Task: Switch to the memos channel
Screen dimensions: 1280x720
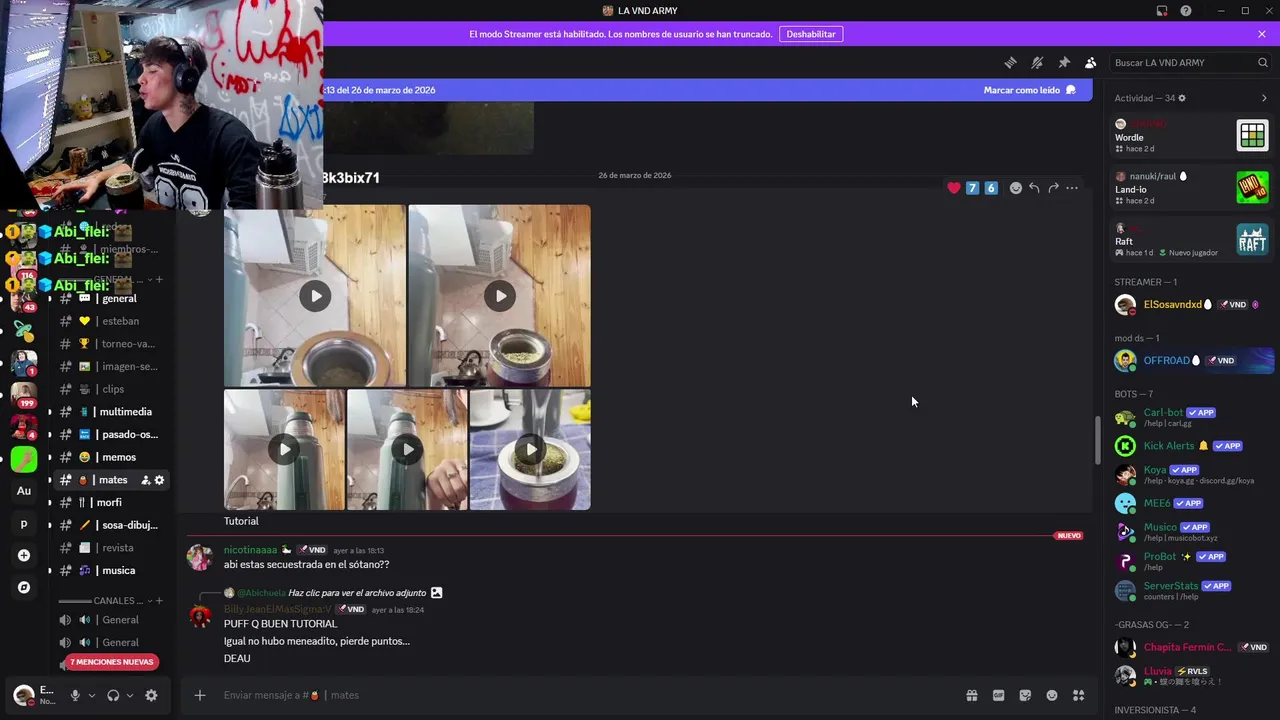Action: [x=110, y=457]
